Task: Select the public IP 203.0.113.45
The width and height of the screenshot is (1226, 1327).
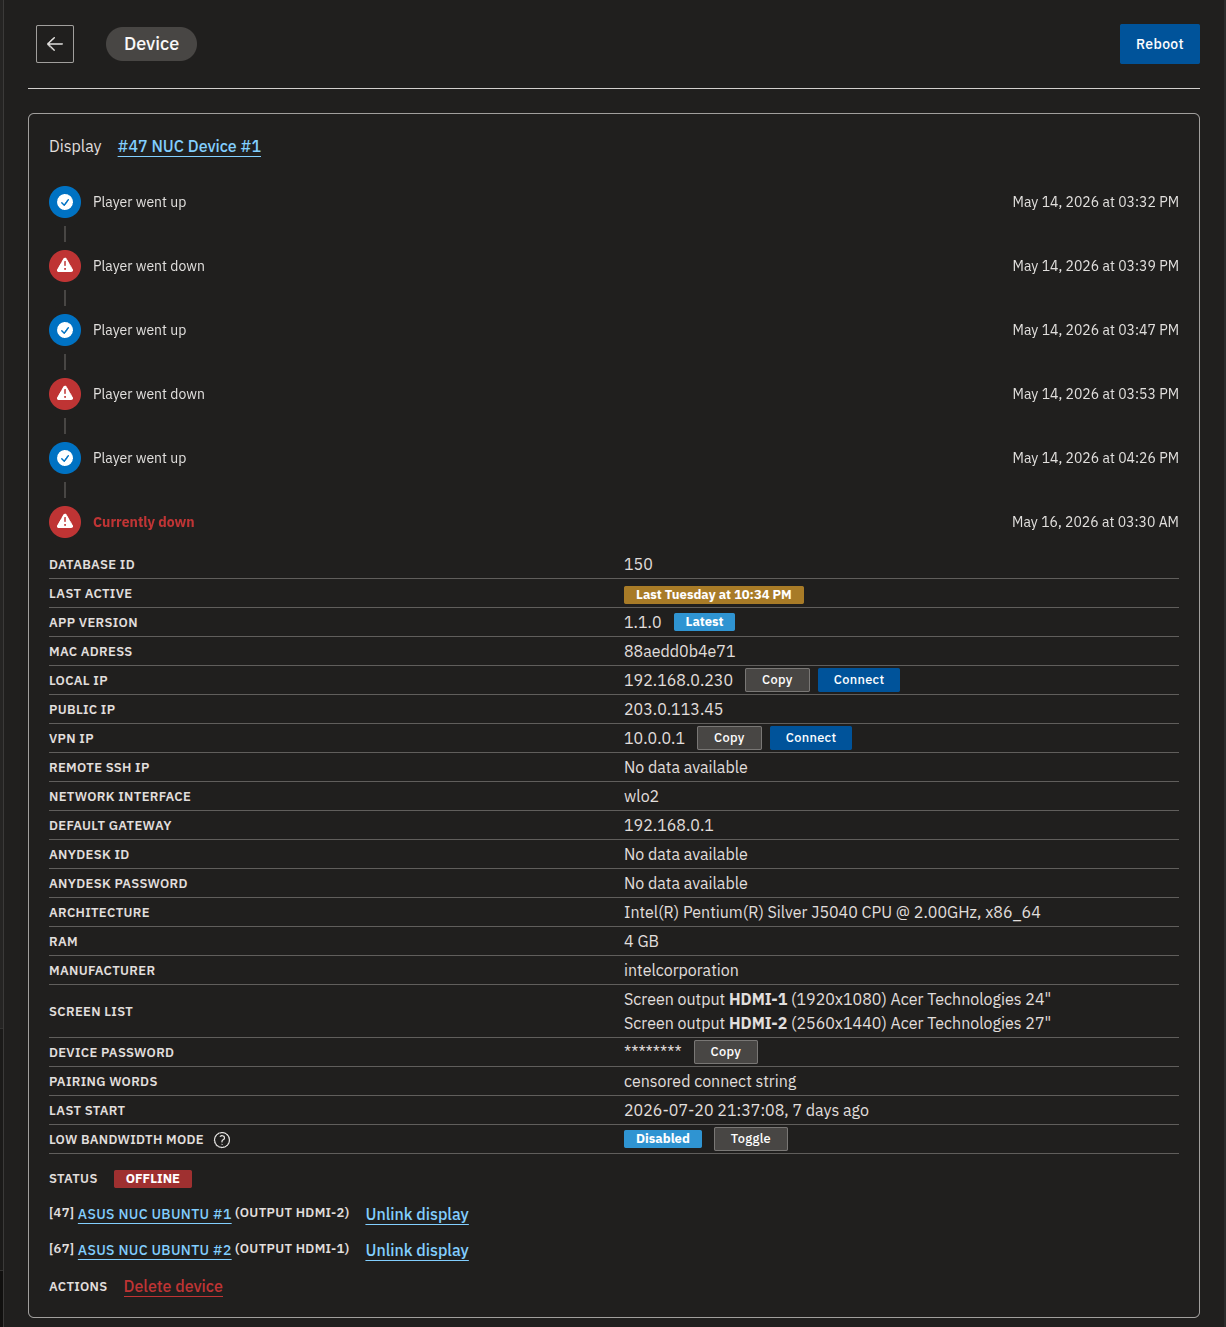Action: (673, 709)
